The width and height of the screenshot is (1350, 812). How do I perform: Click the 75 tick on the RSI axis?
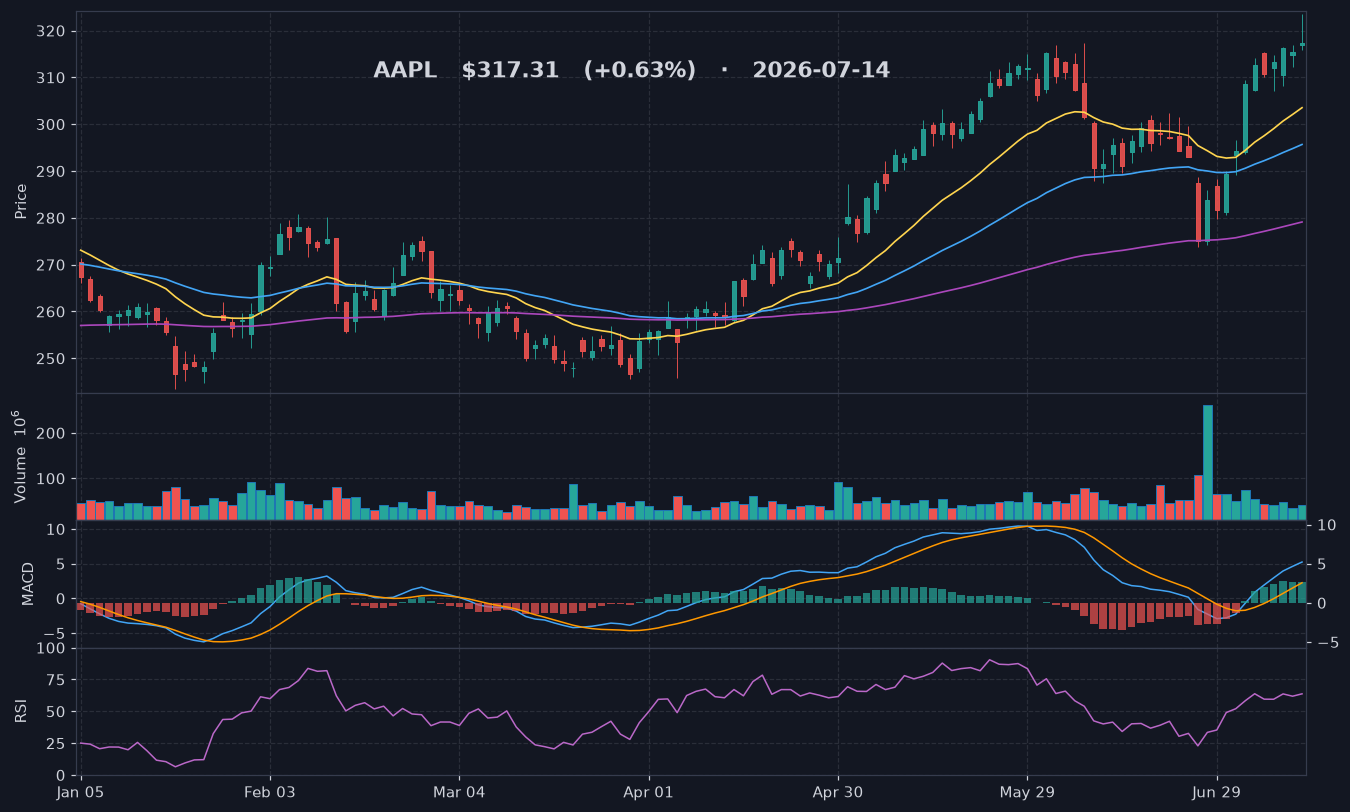point(56,681)
